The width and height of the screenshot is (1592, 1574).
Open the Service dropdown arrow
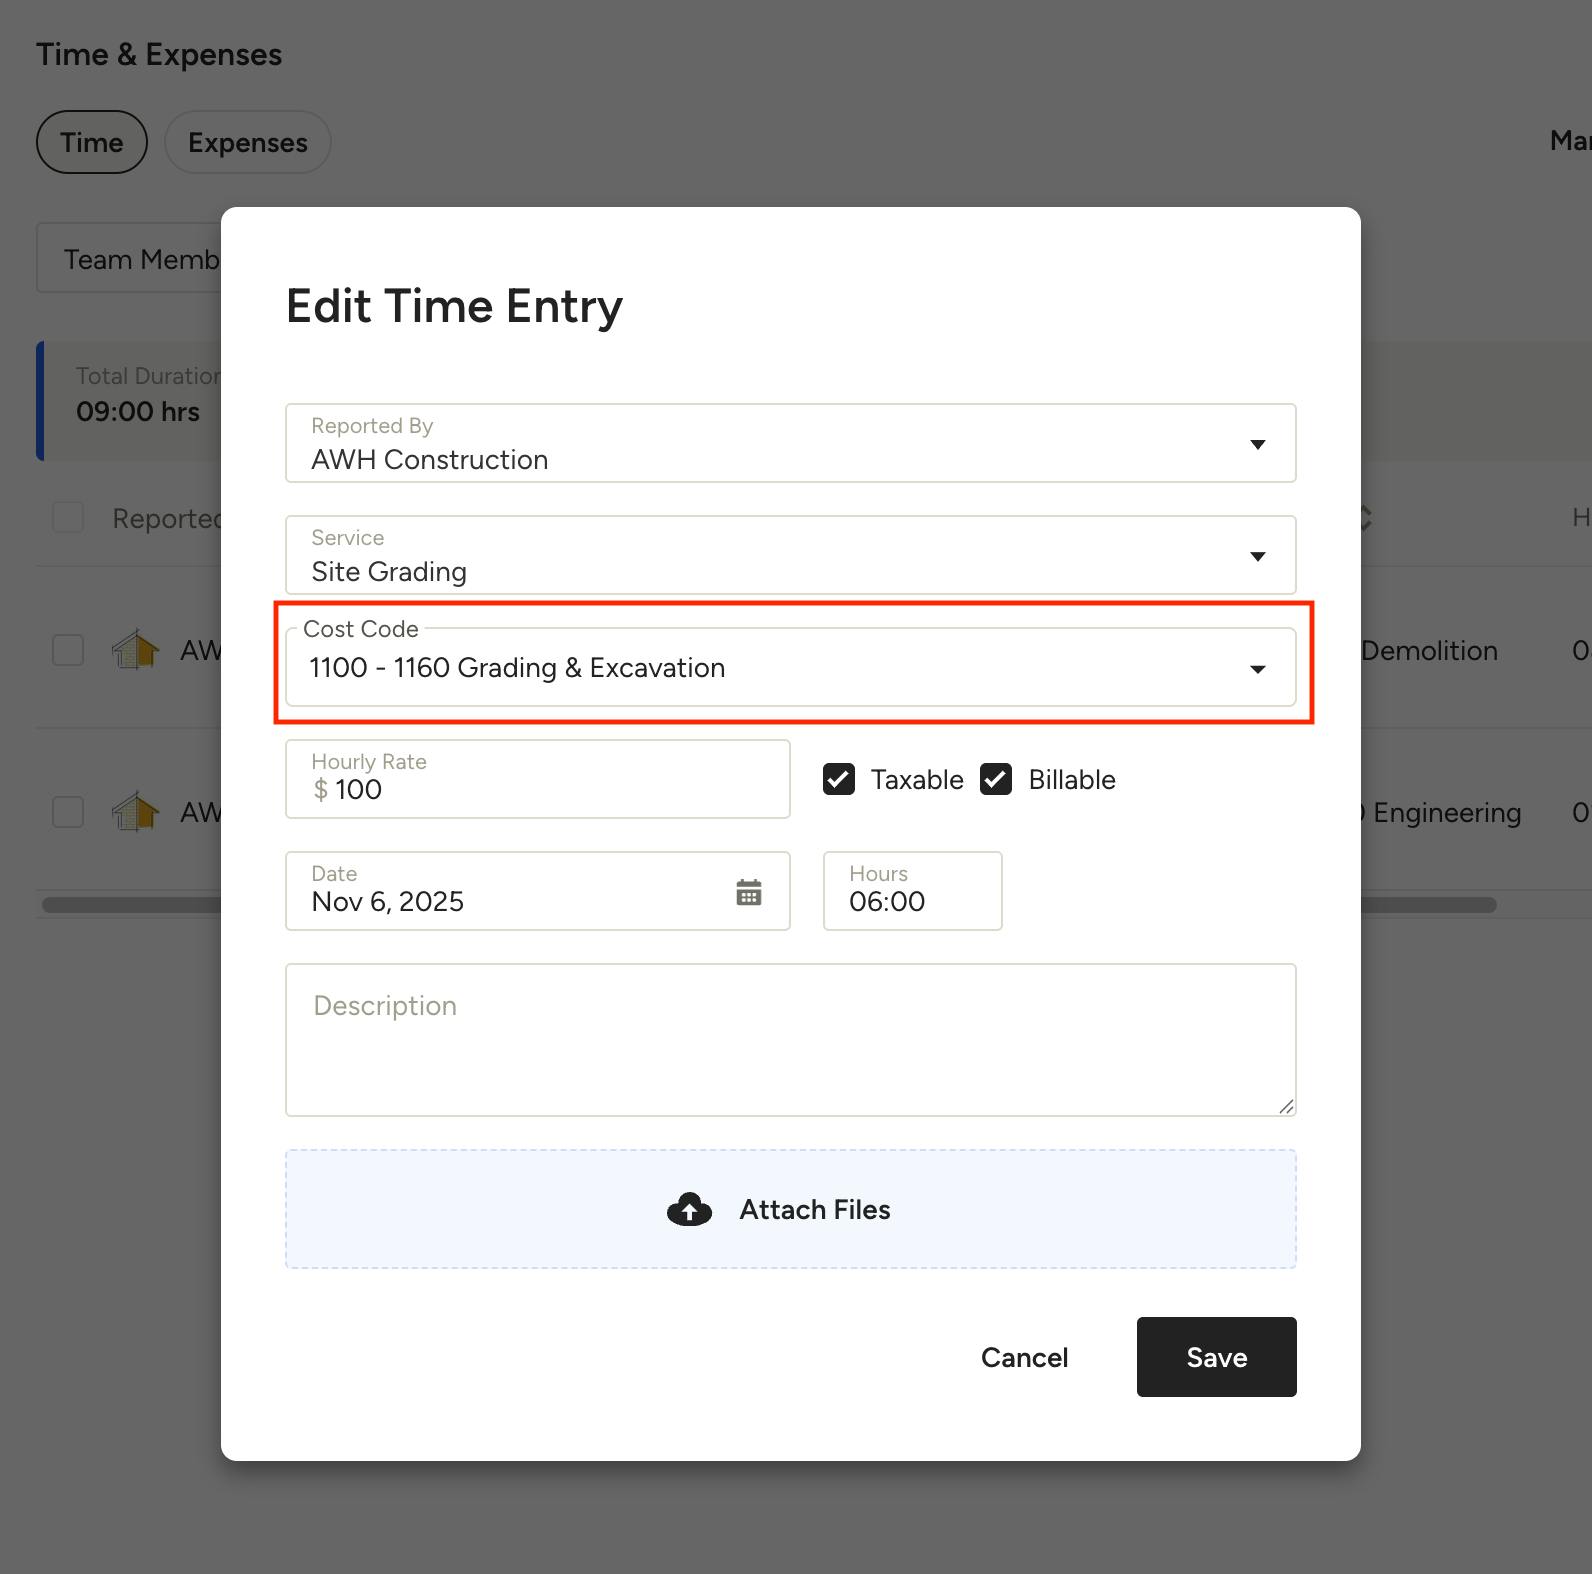tap(1257, 556)
